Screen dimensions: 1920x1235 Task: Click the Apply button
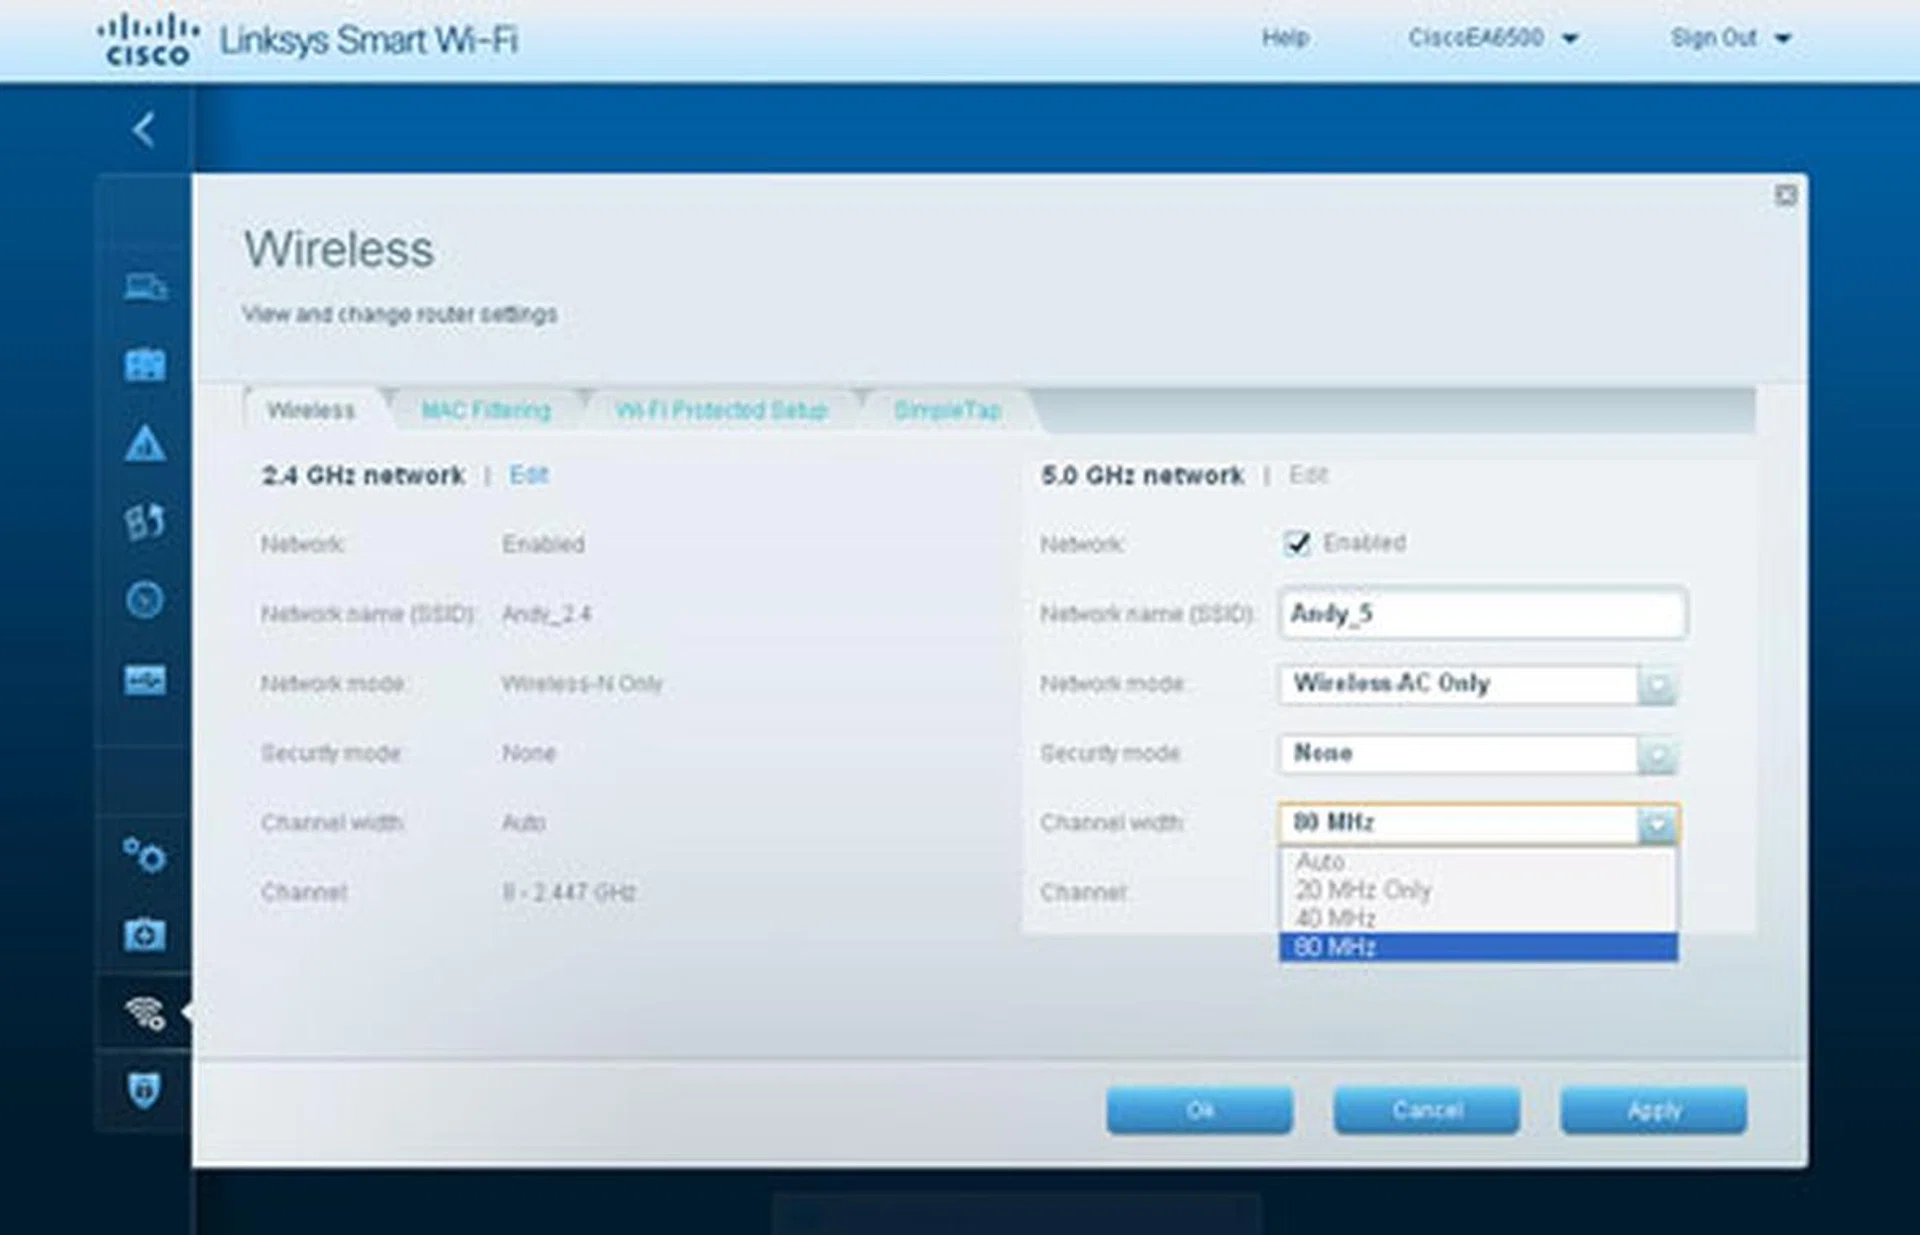point(1653,1110)
